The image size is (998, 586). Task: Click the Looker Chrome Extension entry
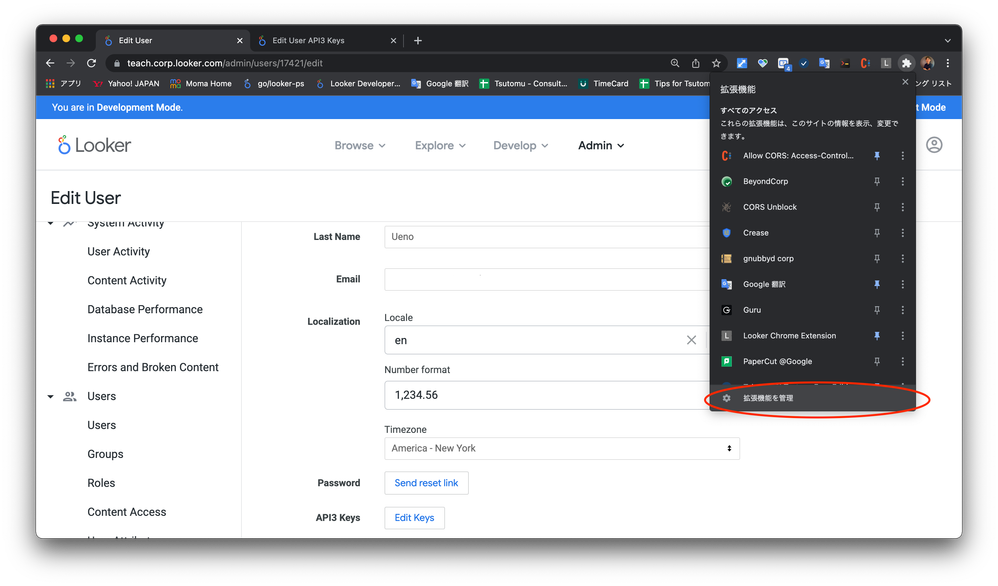[x=789, y=335]
